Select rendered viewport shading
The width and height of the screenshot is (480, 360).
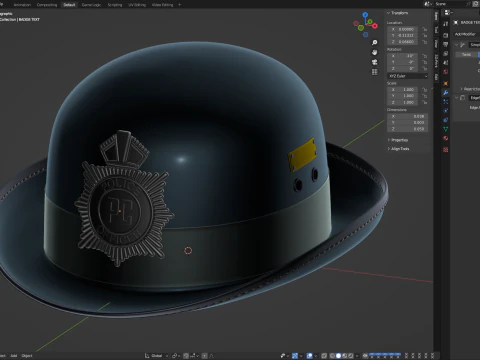tap(351, 356)
